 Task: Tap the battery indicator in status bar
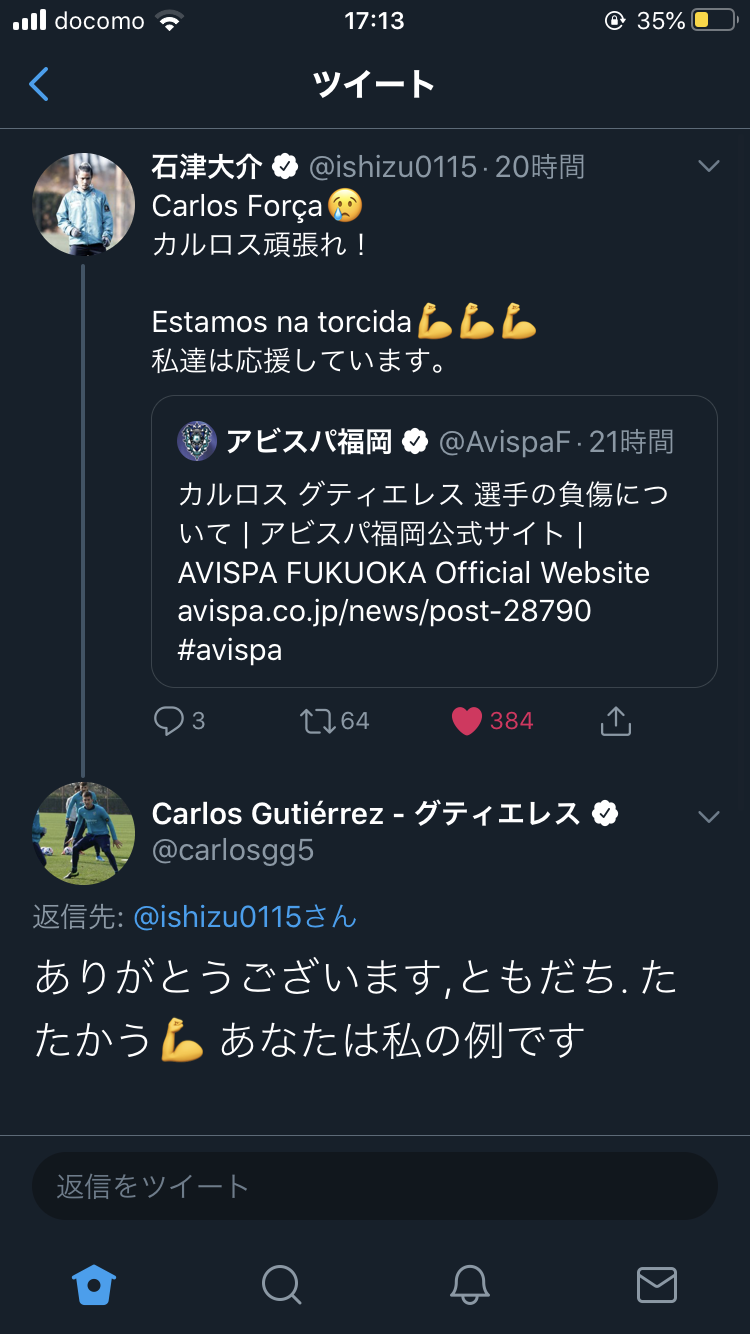tap(714, 21)
